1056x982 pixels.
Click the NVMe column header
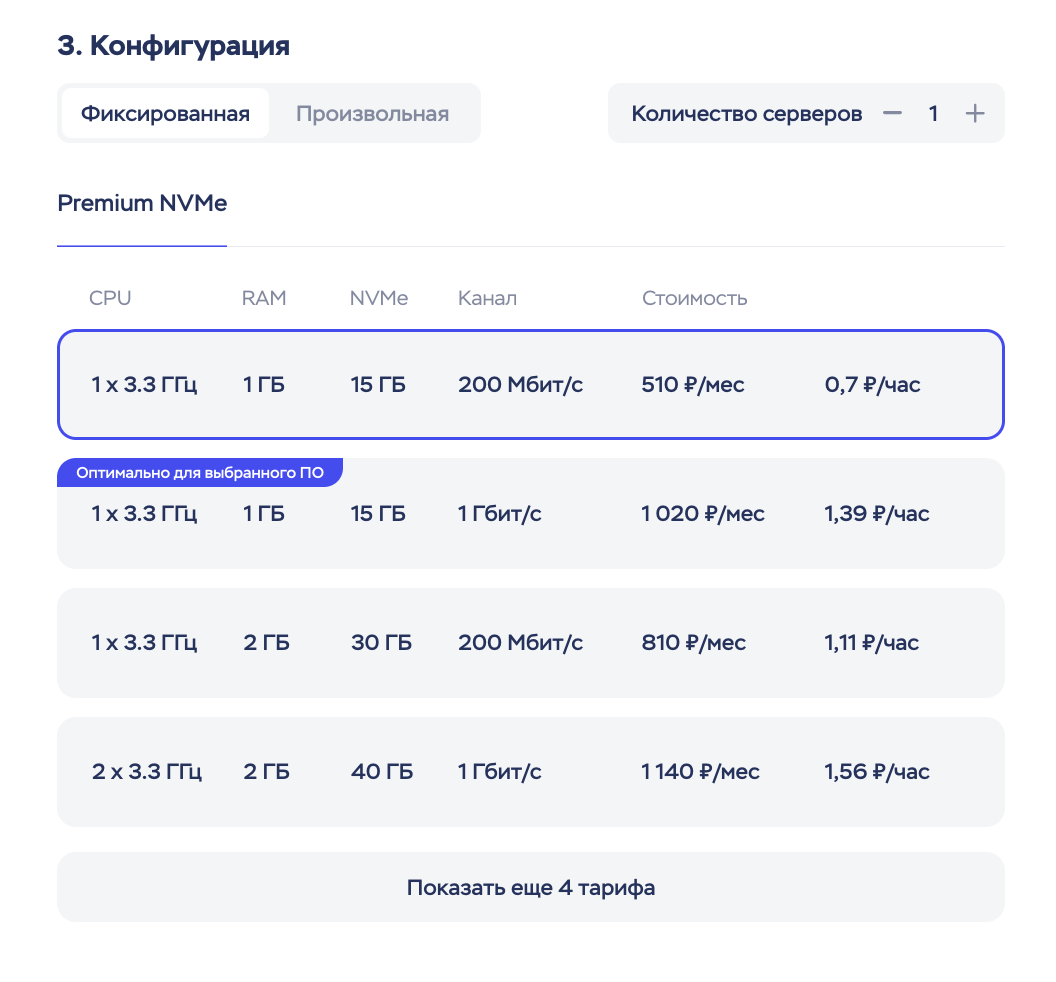point(378,297)
